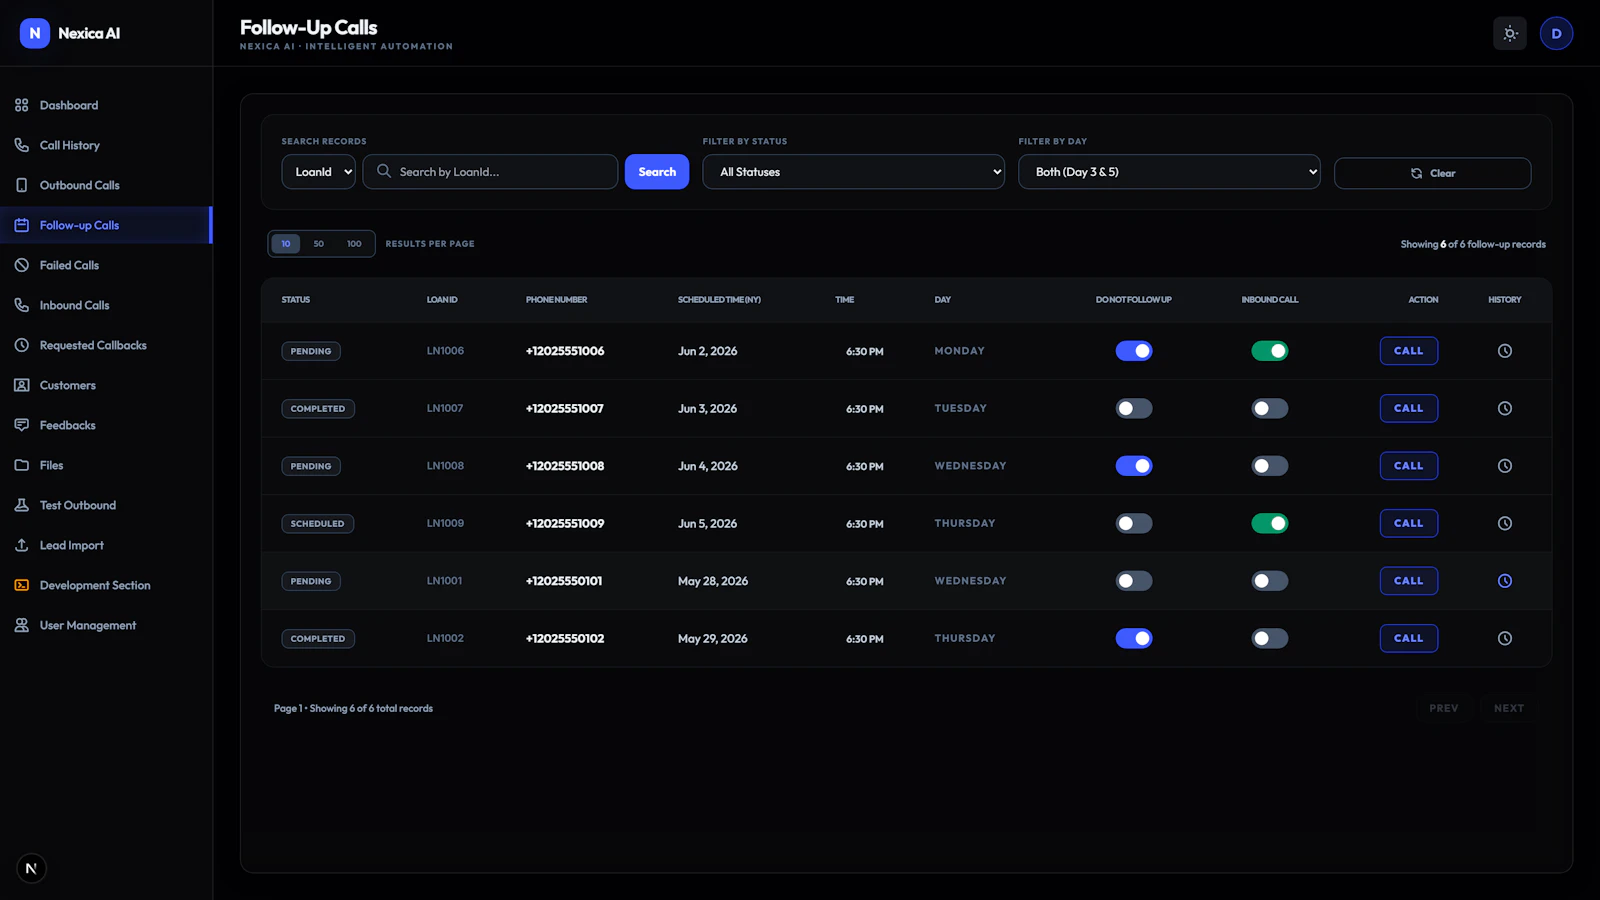The height and width of the screenshot is (900, 1600).
Task: Enable Do Not Follow Up for LN1007
Action: pos(1134,408)
